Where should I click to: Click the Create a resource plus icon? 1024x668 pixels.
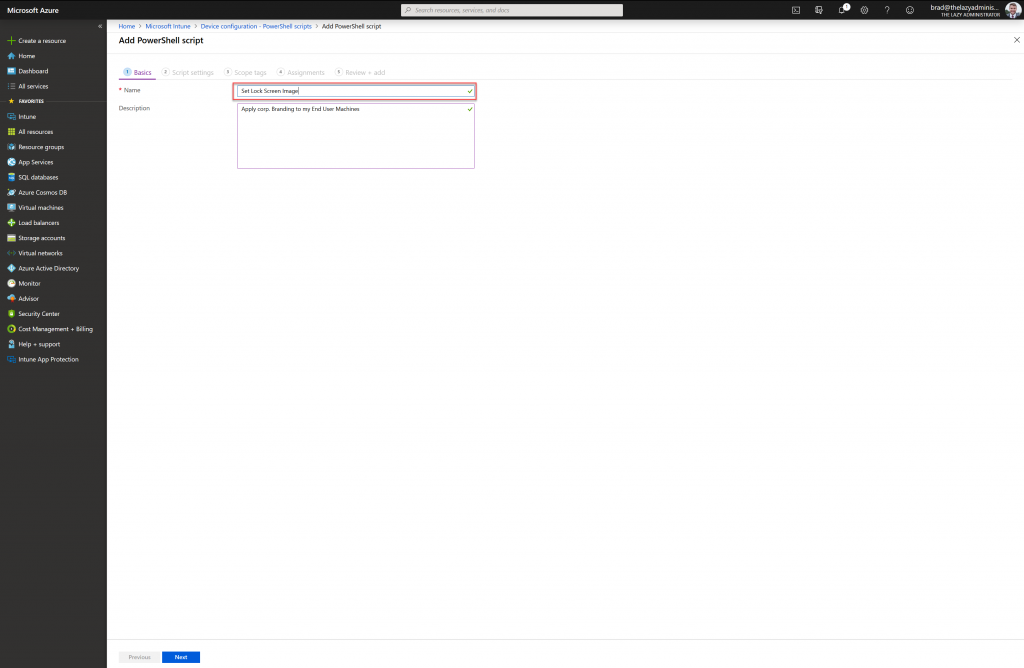click(x=11, y=40)
